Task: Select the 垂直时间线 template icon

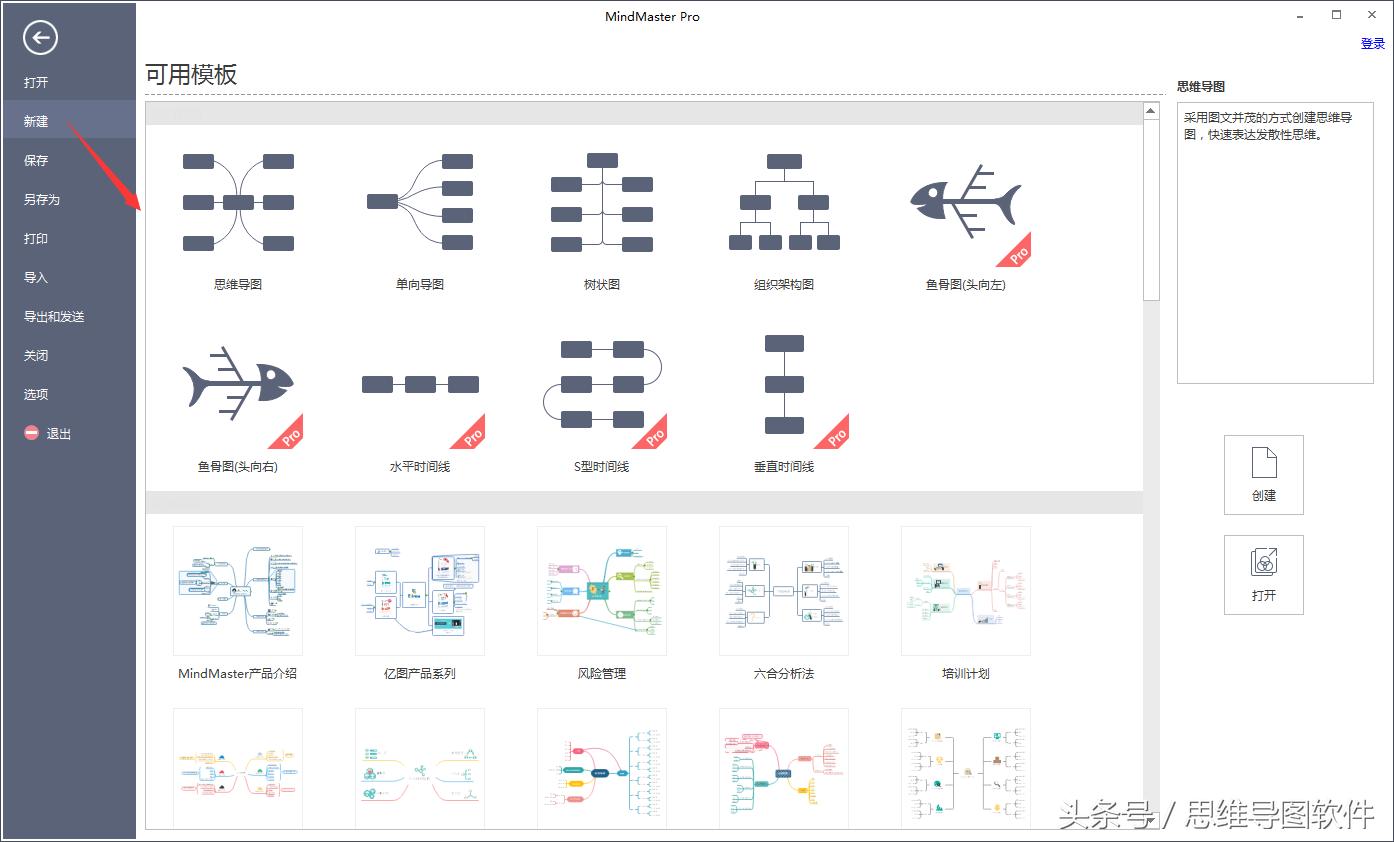Action: pyautogui.click(x=784, y=385)
